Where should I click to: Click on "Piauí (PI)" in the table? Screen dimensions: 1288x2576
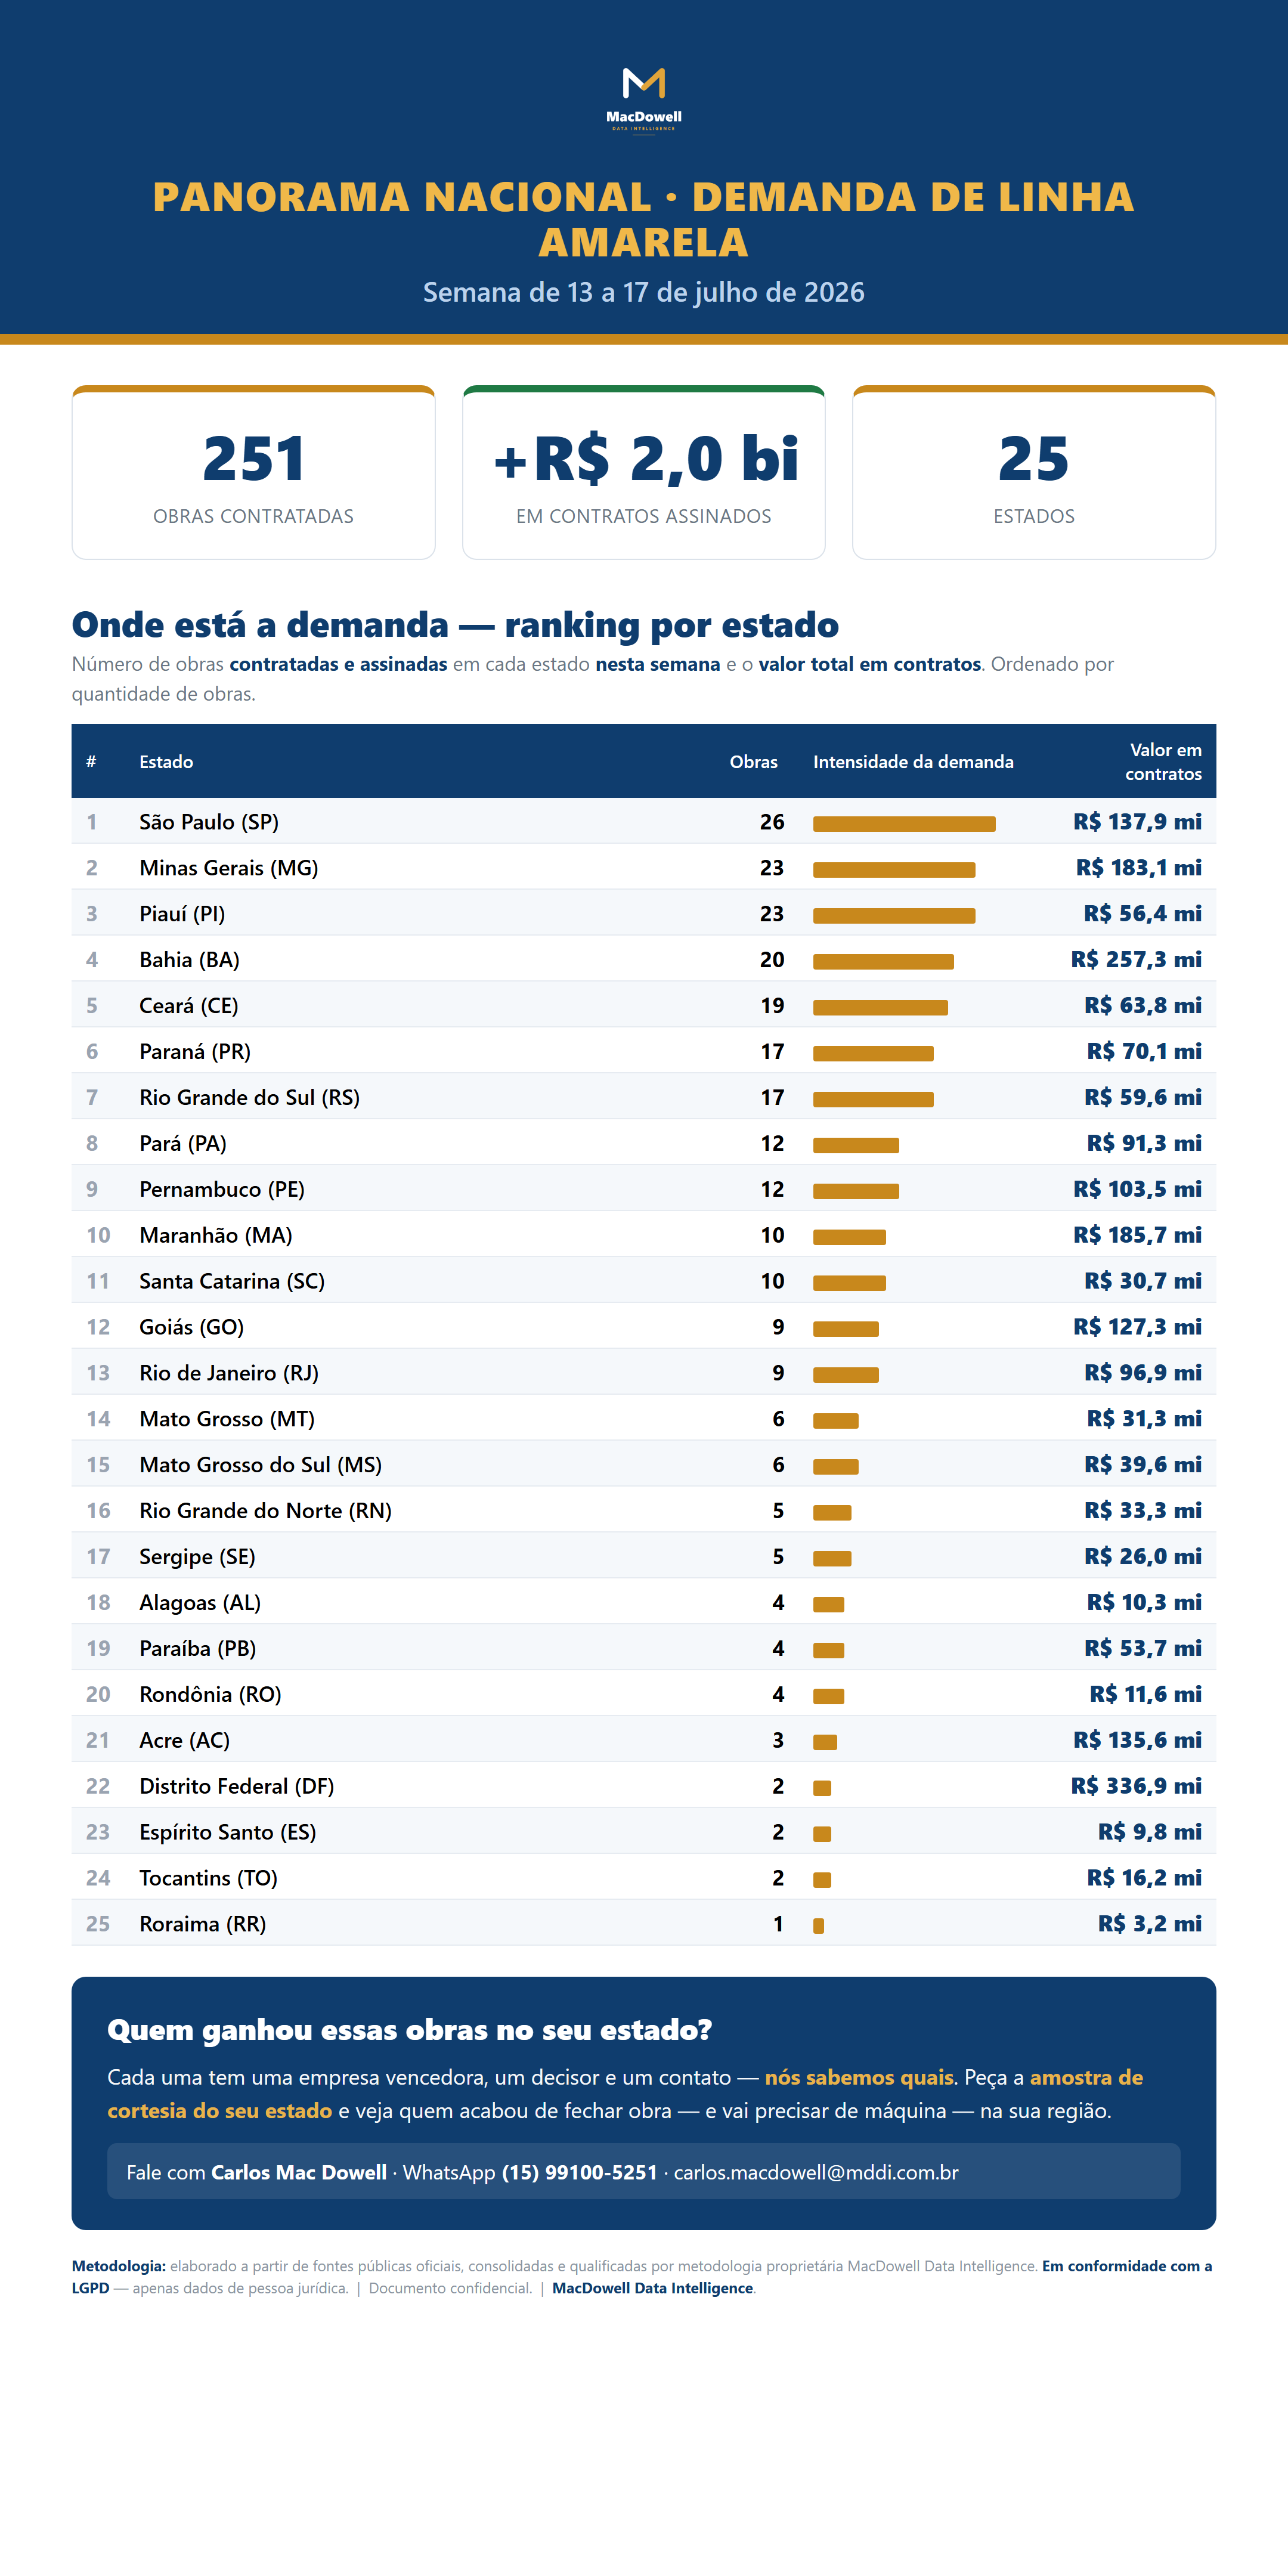click(x=182, y=914)
